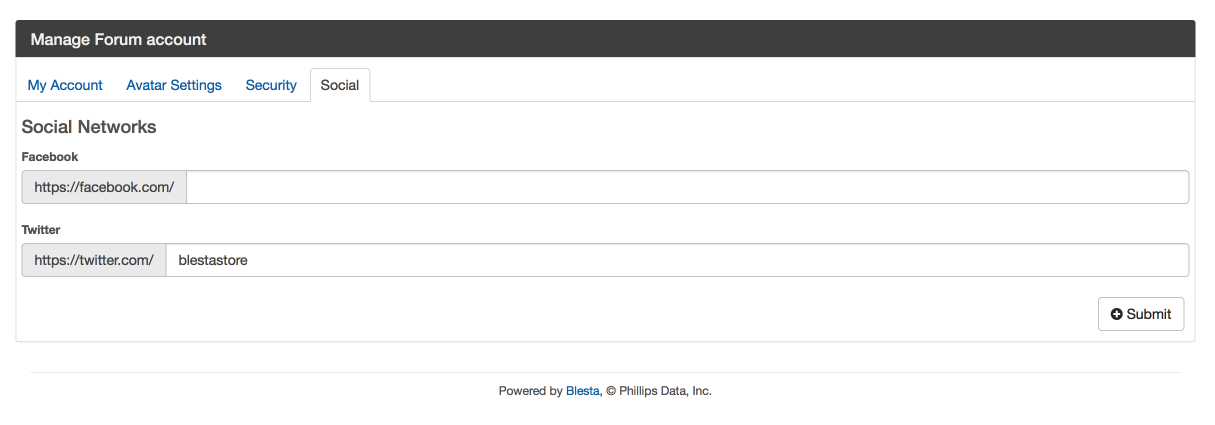1215x425 pixels.
Task: Open the Blesta link in footer
Action: (583, 391)
